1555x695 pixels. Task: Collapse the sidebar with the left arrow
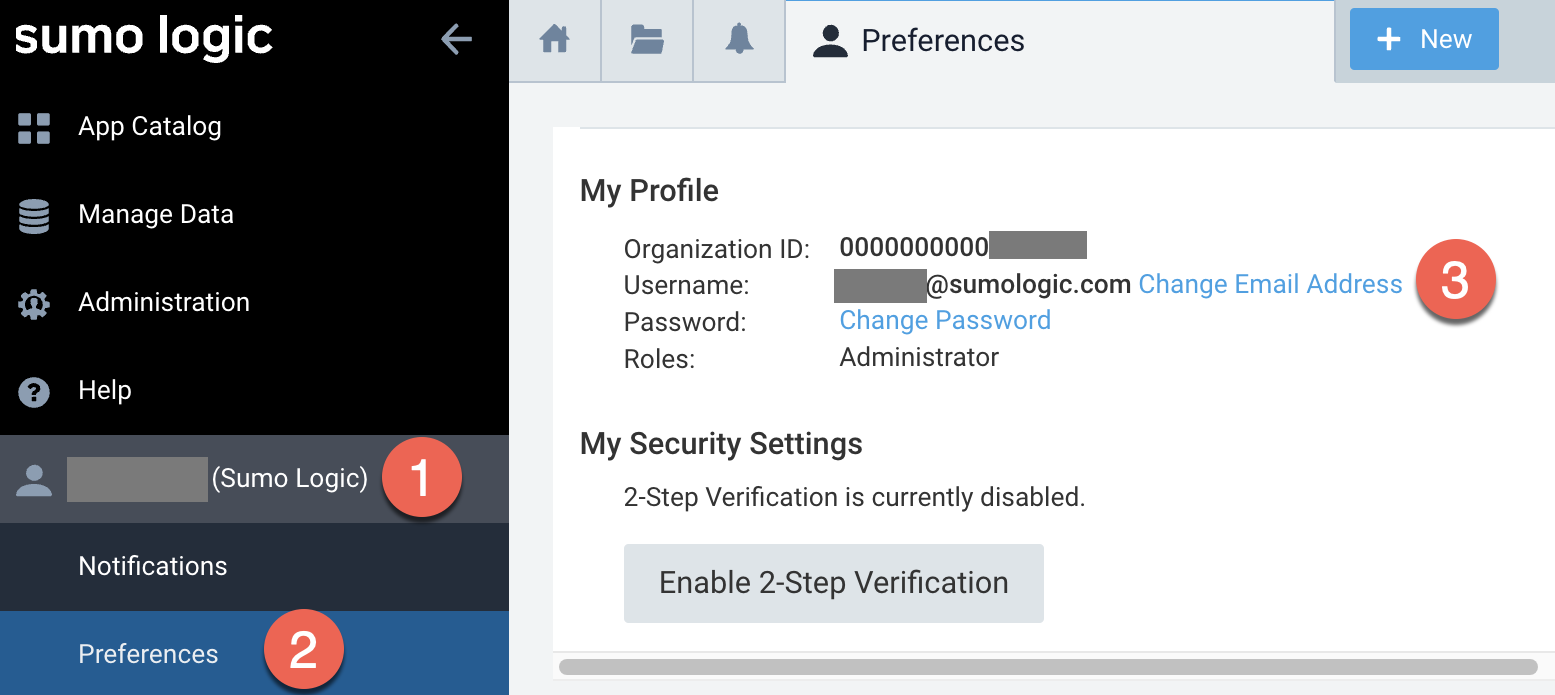point(456,39)
